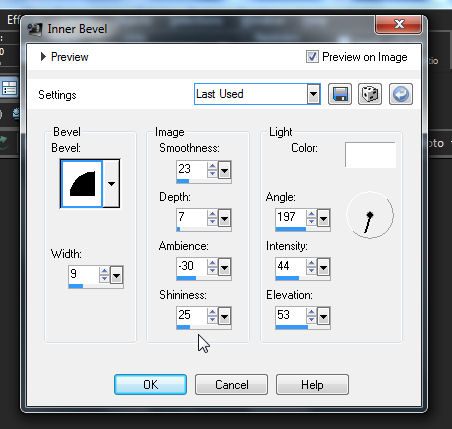Viewport: 452px width, 429px height.
Task: Click the bevel shape preview thumbnail
Action: click(82, 183)
